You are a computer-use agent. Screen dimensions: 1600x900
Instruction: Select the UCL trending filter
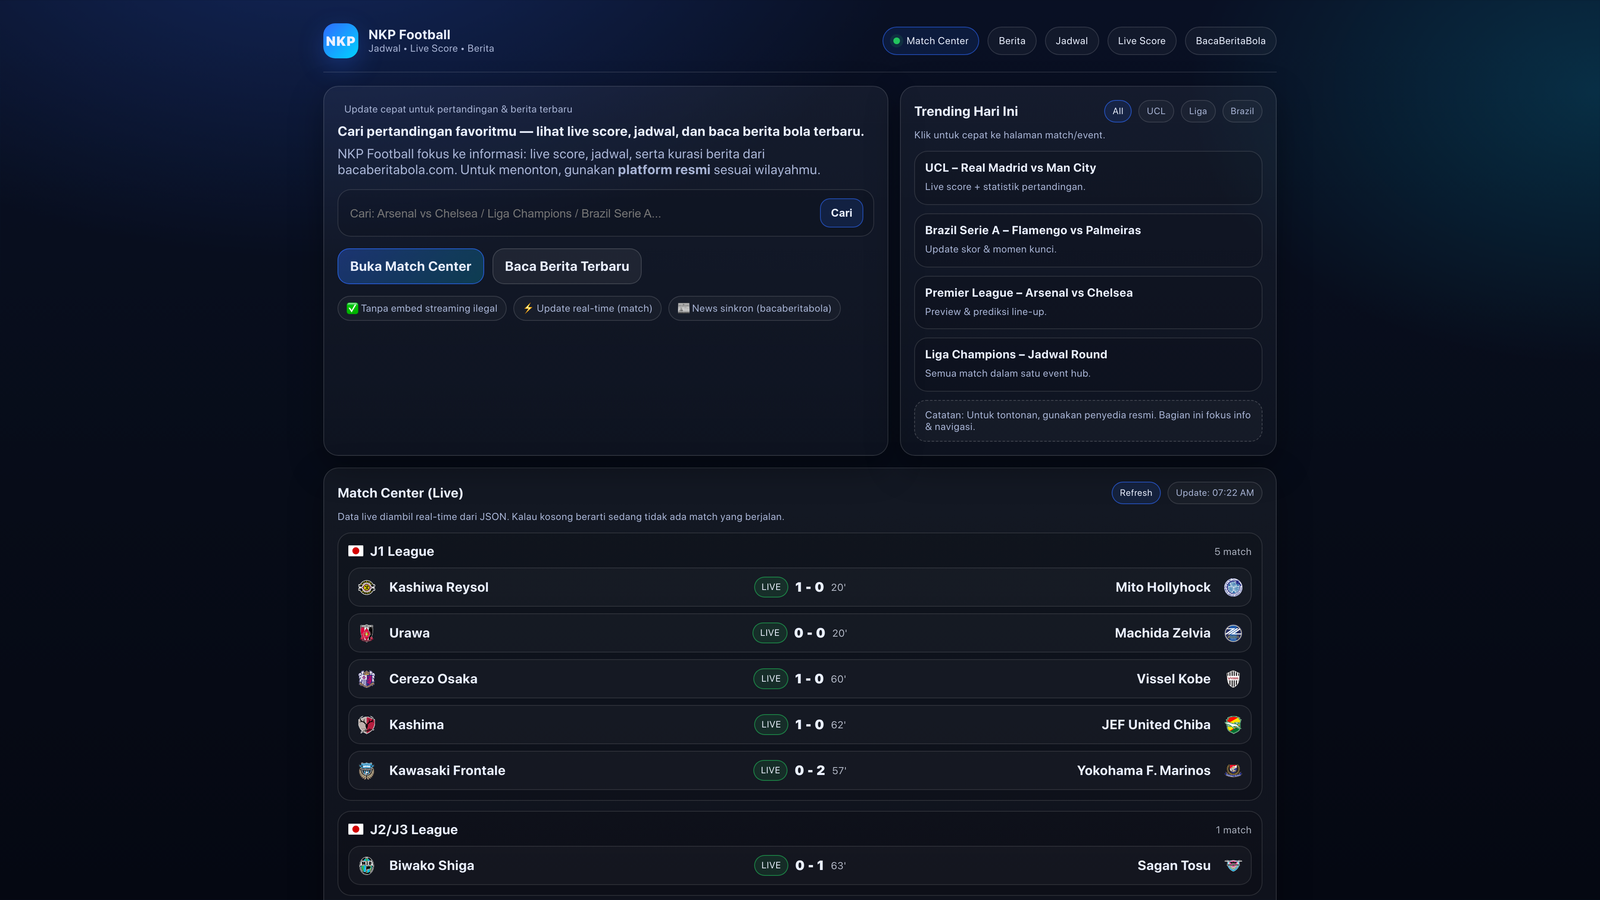pyautogui.click(x=1155, y=111)
